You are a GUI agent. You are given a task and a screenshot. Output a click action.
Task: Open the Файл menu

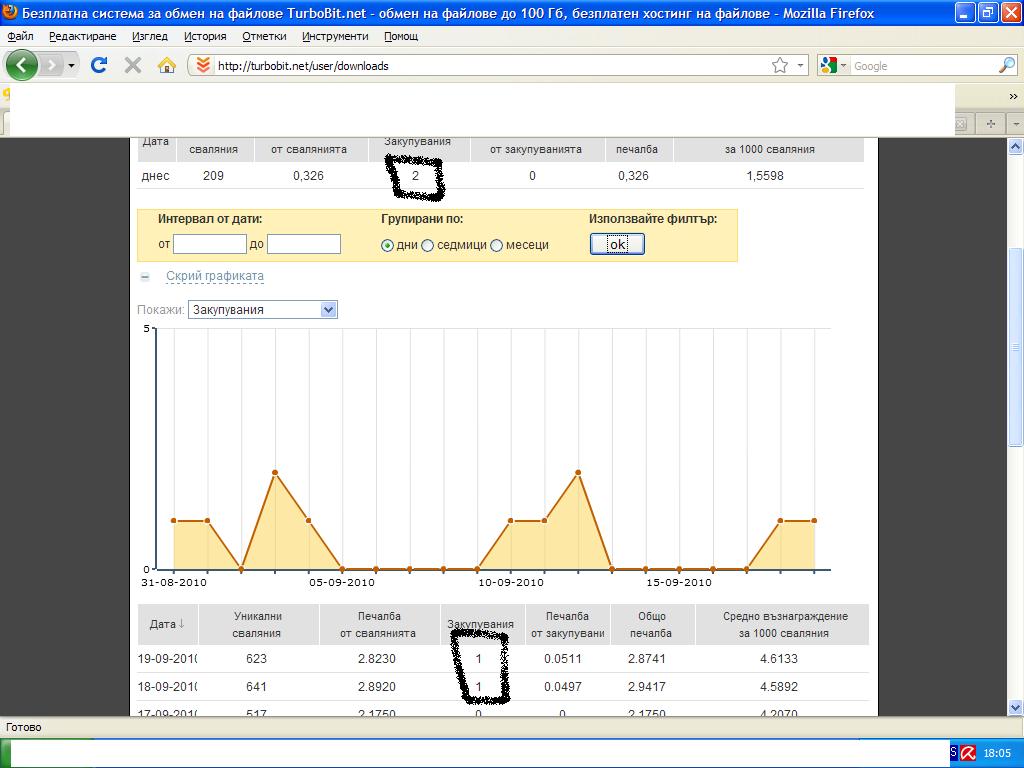pos(20,36)
